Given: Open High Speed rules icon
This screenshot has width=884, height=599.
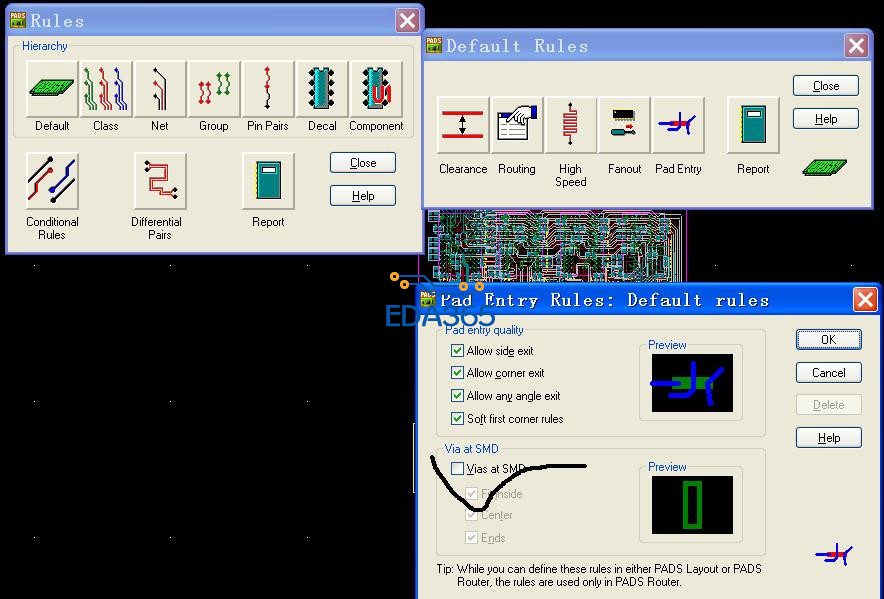Looking at the screenshot, I should coord(571,125).
